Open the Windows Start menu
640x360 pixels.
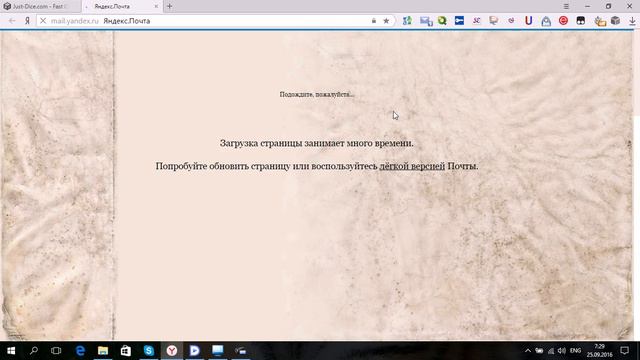click(x=11, y=351)
